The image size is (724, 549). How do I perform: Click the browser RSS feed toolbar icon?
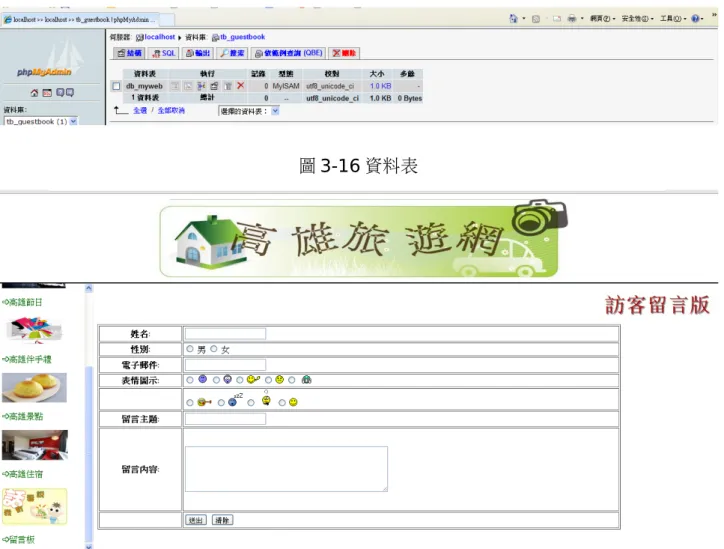(536, 19)
